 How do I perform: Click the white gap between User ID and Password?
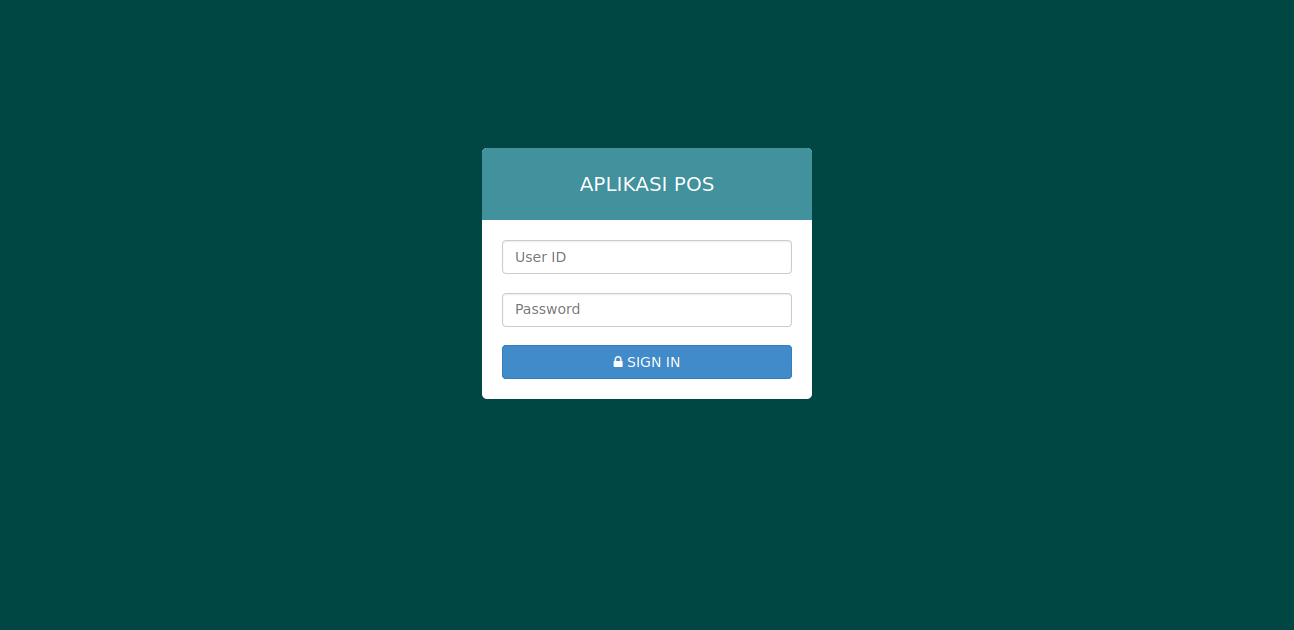pyautogui.click(x=647, y=284)
